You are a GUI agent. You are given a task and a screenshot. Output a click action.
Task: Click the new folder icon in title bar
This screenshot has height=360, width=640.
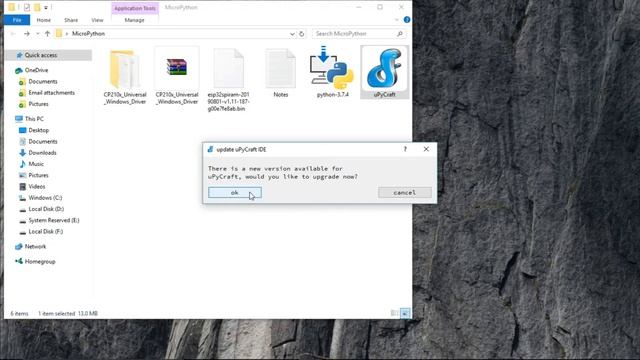37,7
